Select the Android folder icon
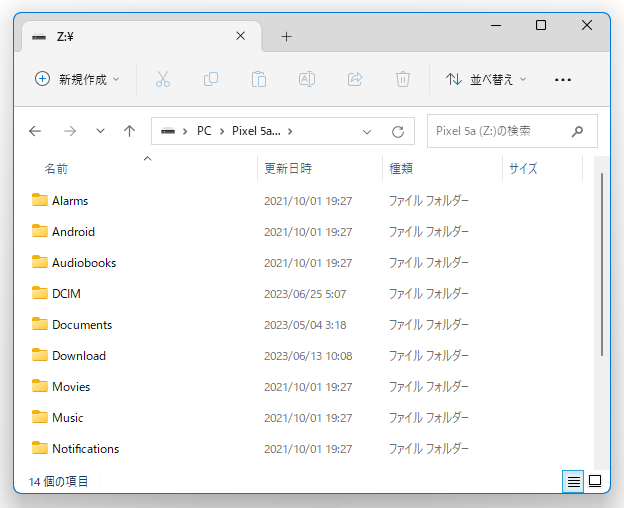624x508 pixels. [40, 231]
